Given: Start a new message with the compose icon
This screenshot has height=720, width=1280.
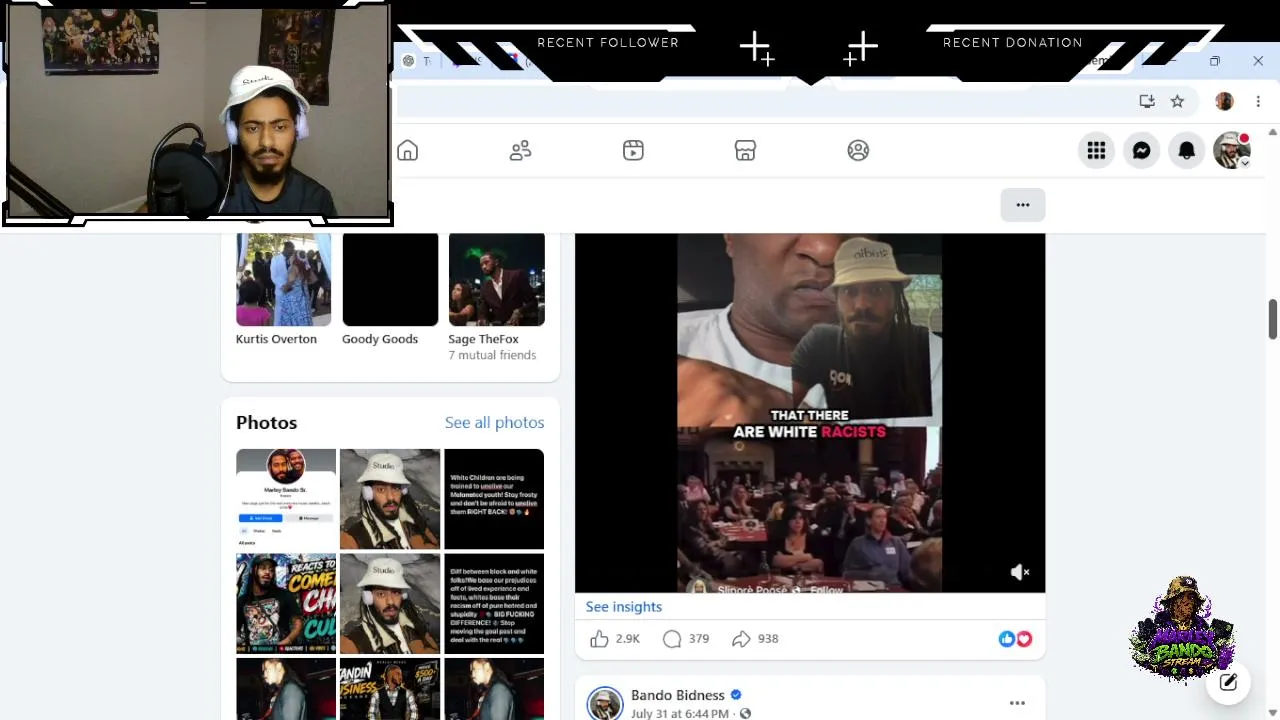Looking at the screenshot, I should pyautogui.click(x=1228, y=682).
